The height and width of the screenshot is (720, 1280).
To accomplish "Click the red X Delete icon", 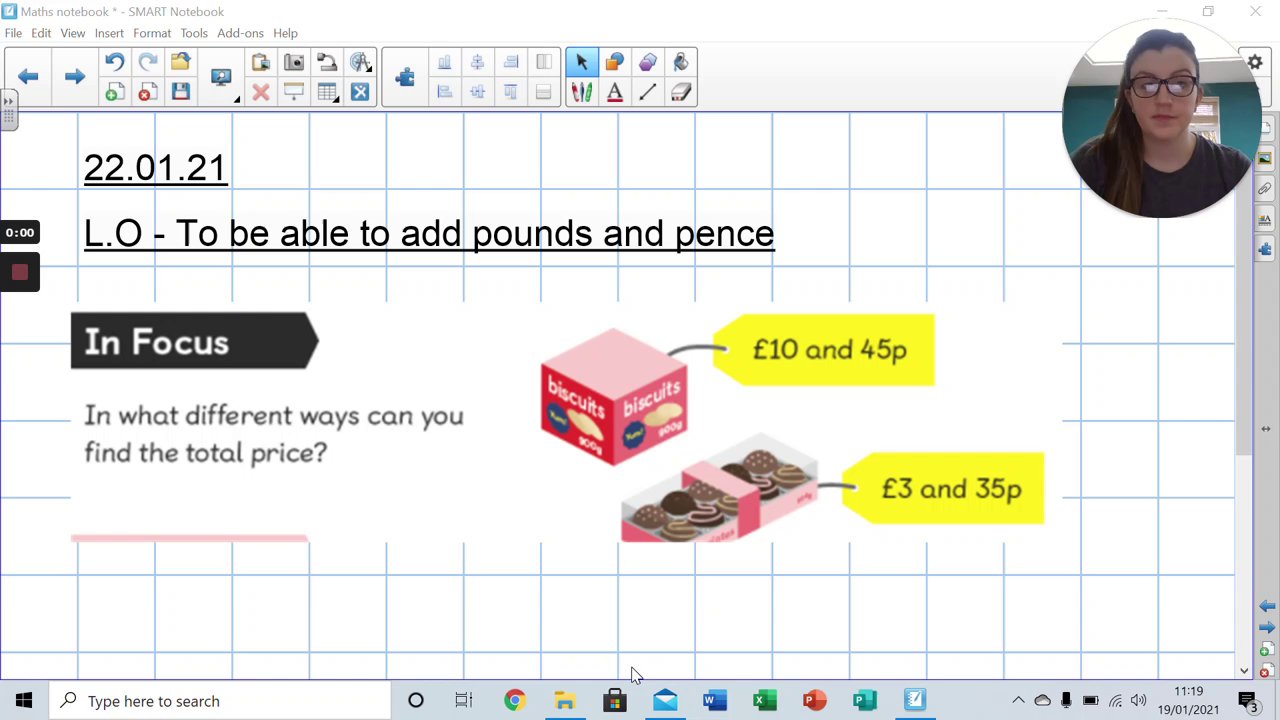I will coord(260,92).
